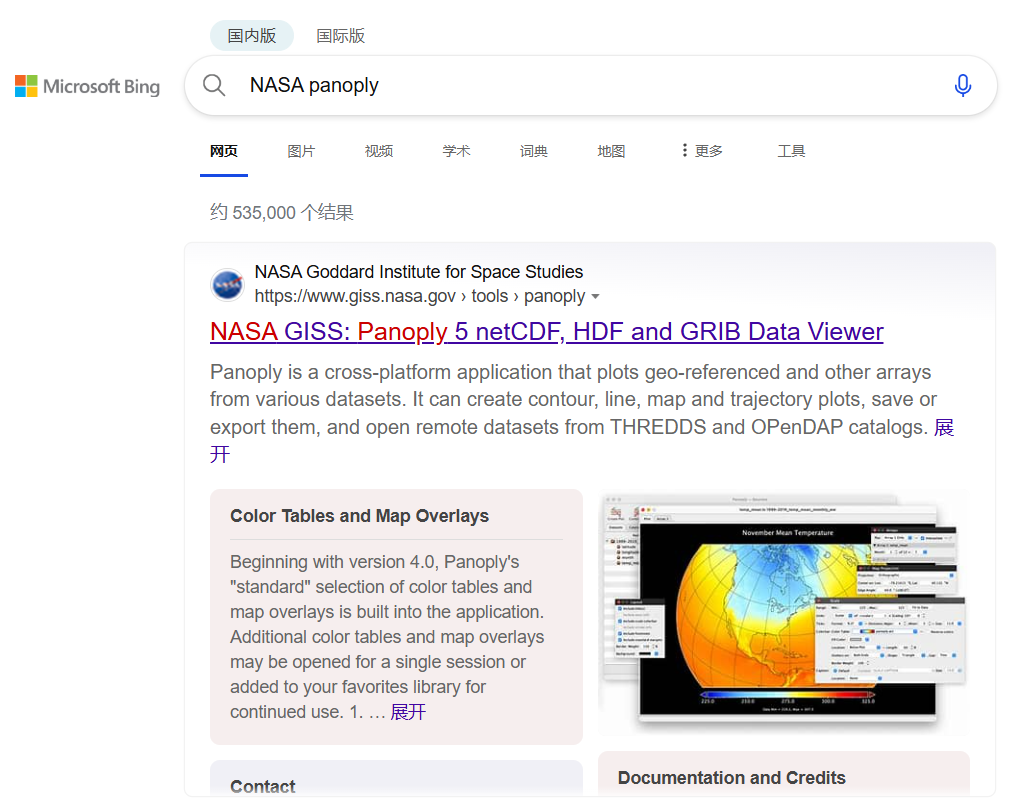Open Color Tables and Map Overlays heading
Image resolution: width=1021 pixels, height=812 pixels.
(359, 516)
